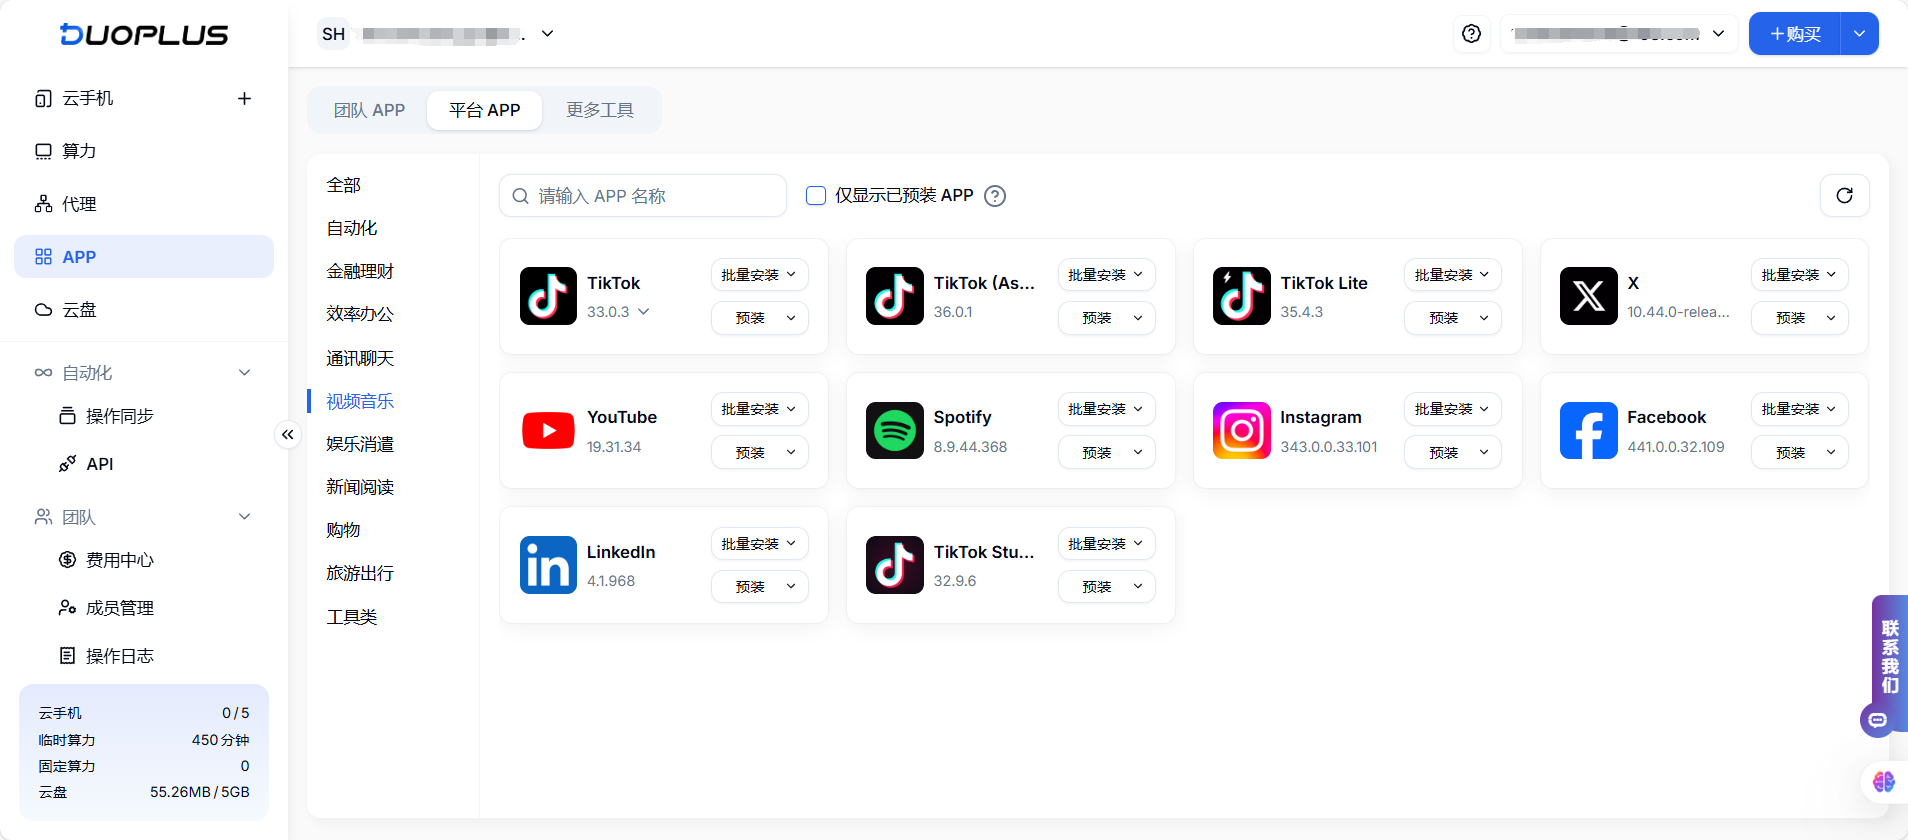Open the help question mark icon in header
Screen dimensions: 1908x840
[1471, 34]
